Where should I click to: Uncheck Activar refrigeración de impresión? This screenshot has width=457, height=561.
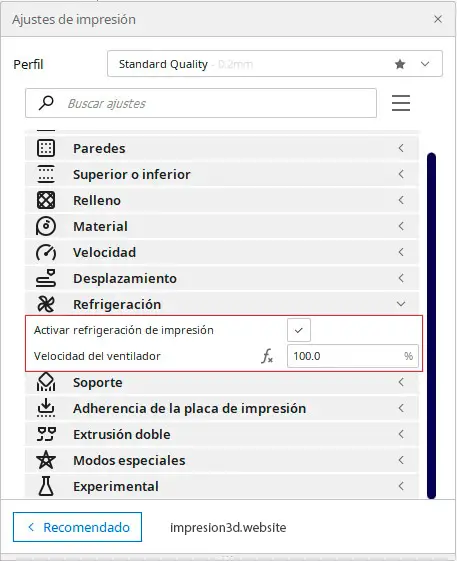tap(299, 330)
